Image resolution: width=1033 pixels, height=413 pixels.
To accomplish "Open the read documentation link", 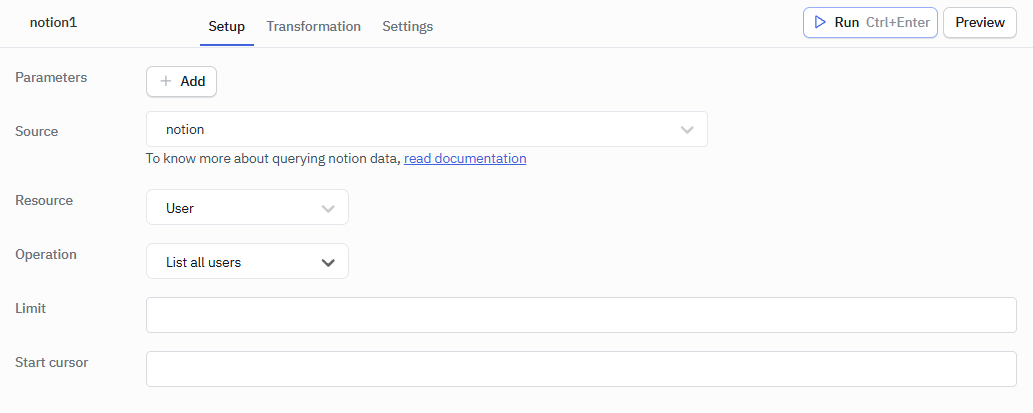I will 465,159.
